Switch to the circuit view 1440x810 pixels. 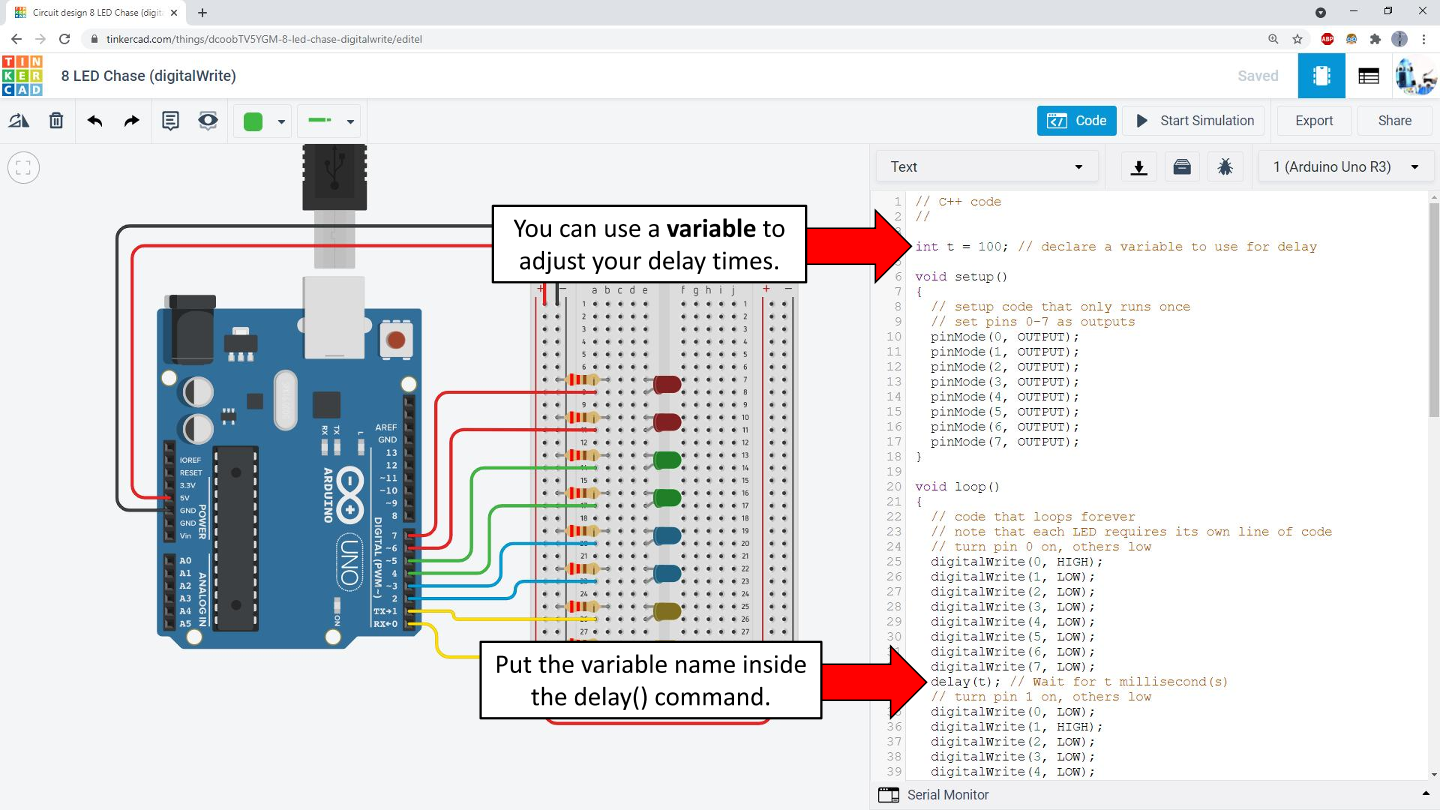point(1321,76)
